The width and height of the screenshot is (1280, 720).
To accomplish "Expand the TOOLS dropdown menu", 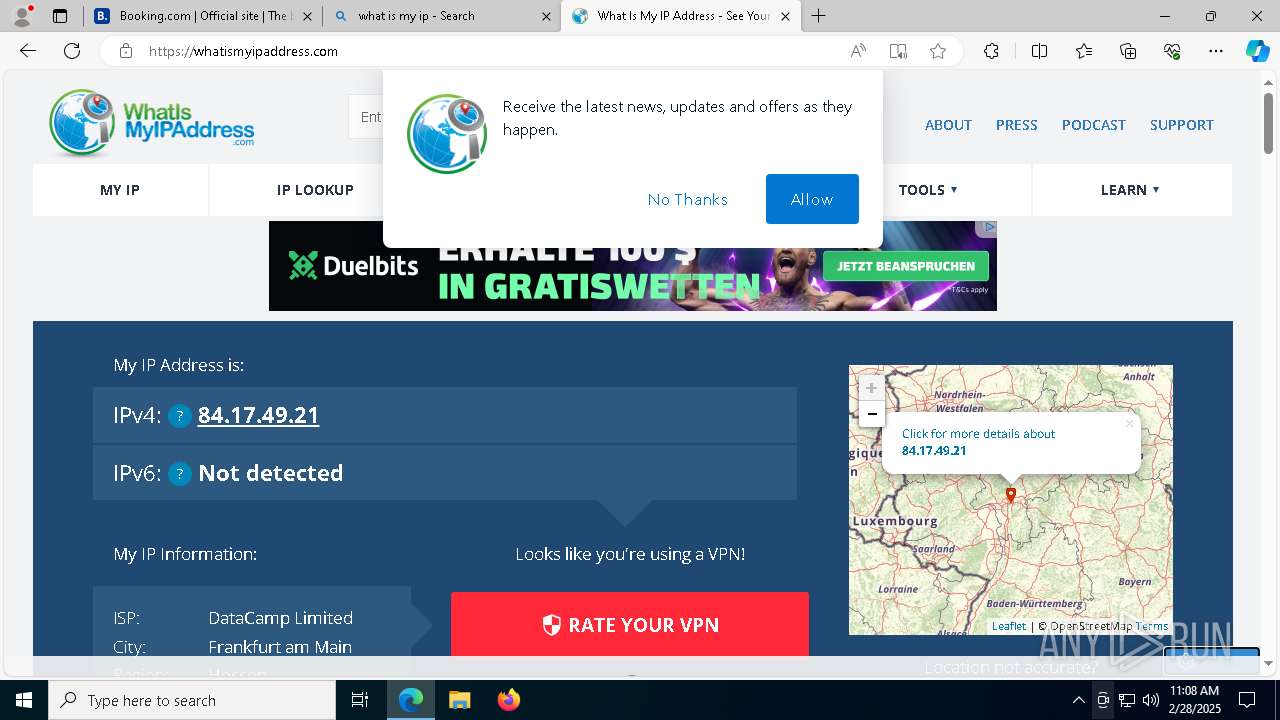I will coord(928,190).
